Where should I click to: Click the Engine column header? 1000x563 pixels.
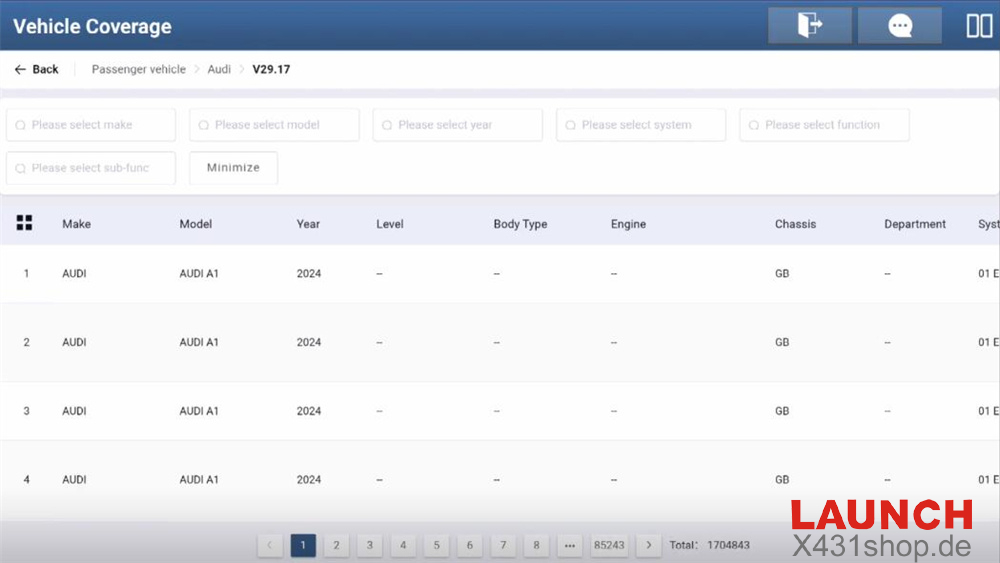[x=628, y=224]
